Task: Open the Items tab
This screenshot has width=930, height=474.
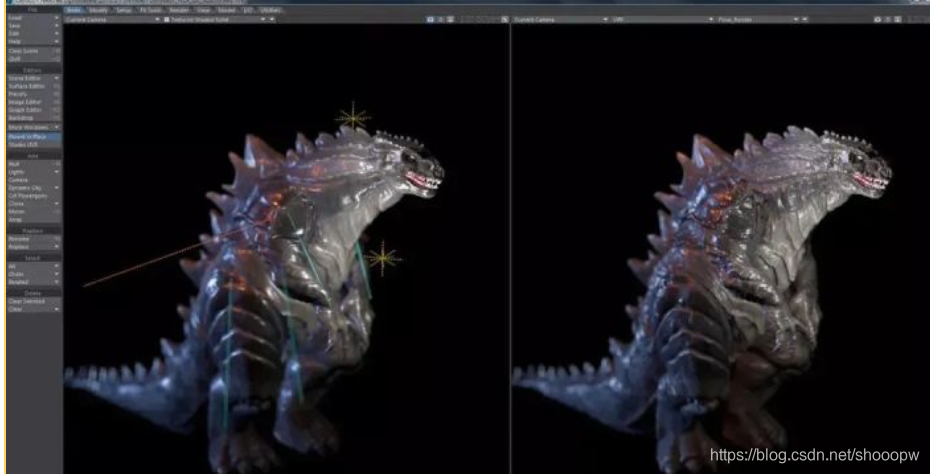Action: pyautogui.click(x=74, y=11)
